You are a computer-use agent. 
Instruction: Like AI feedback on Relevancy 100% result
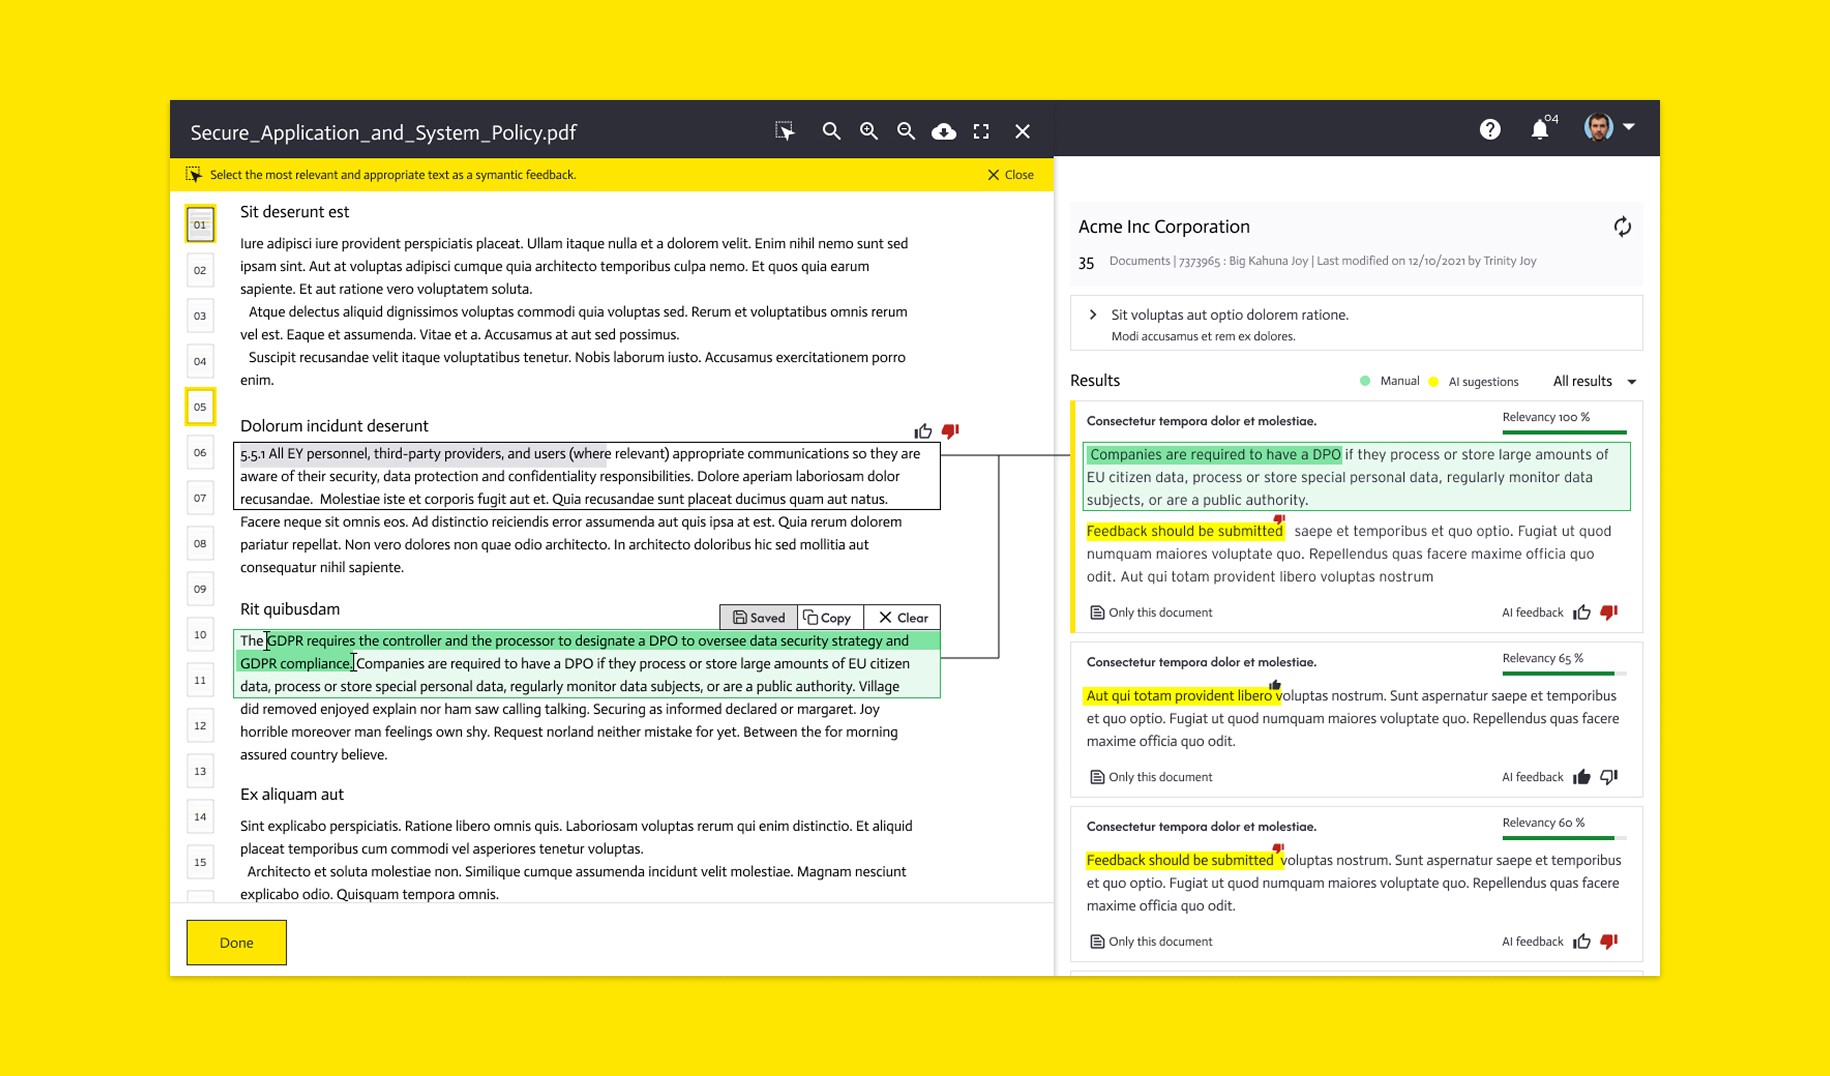pos(1581,612)
